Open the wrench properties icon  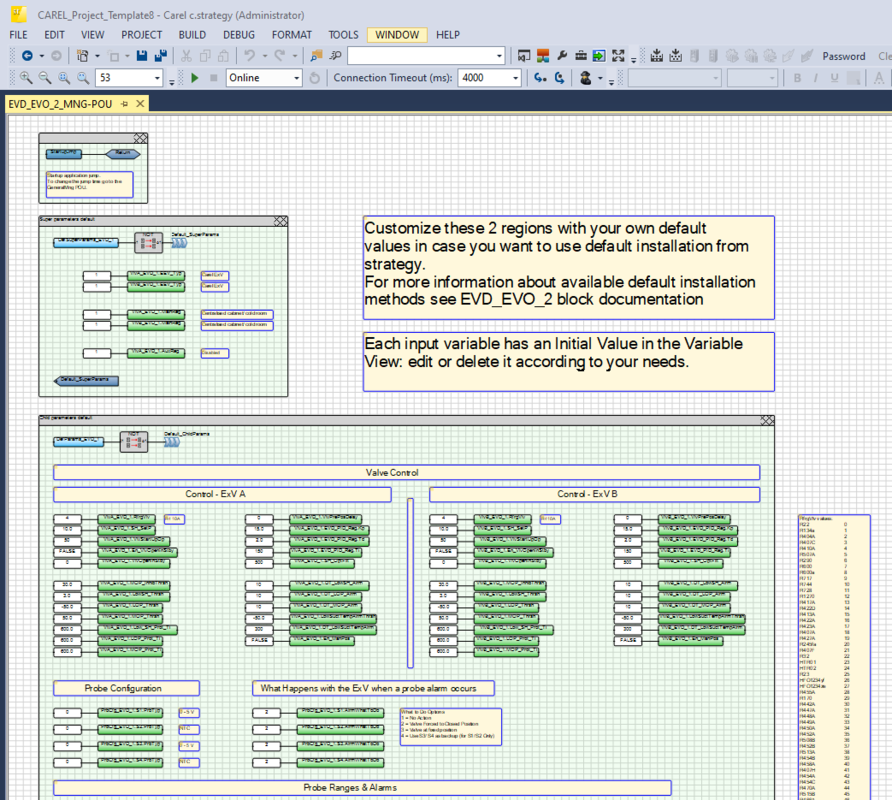click(562, 56)
